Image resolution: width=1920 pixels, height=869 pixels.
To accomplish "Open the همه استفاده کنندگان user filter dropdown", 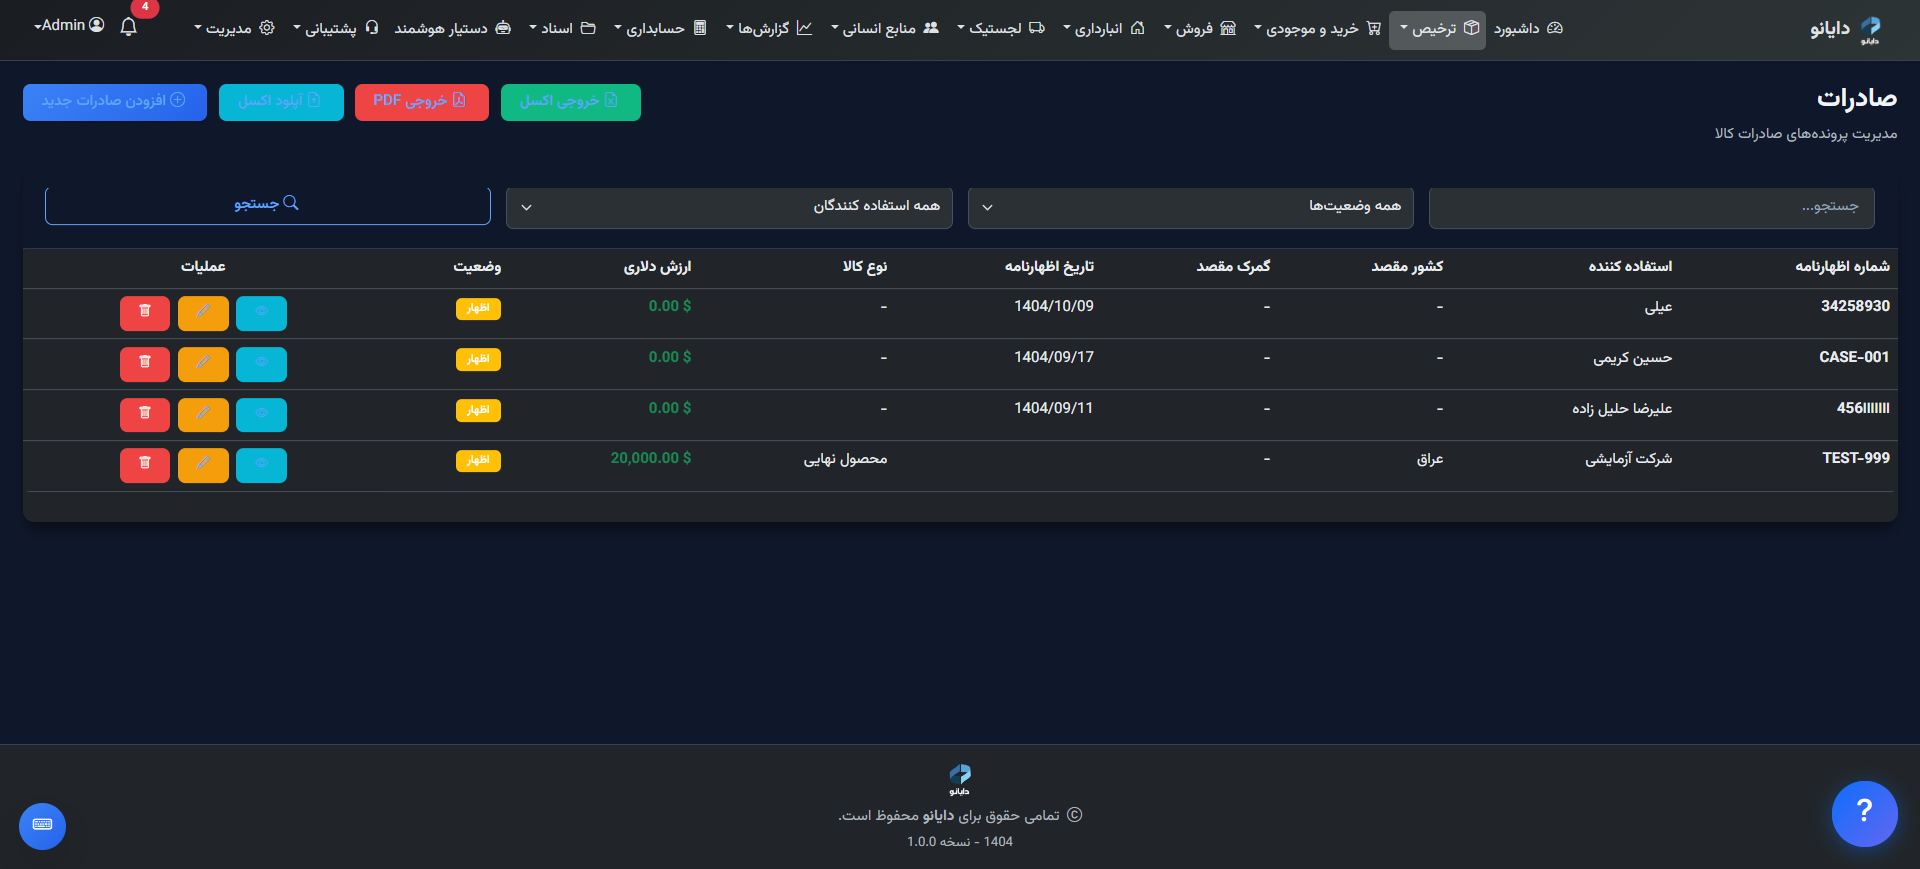I will [729, 208].
